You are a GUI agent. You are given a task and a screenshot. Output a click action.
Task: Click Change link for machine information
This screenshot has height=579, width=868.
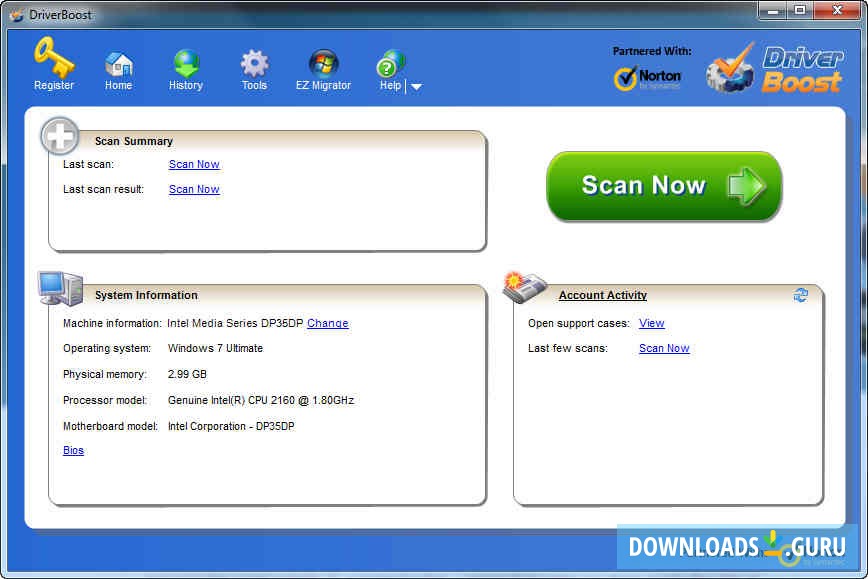point(328,323)
